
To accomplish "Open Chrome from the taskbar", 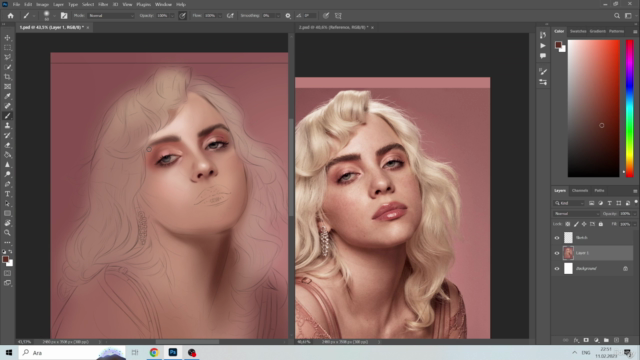I will [x=154, y=353].
